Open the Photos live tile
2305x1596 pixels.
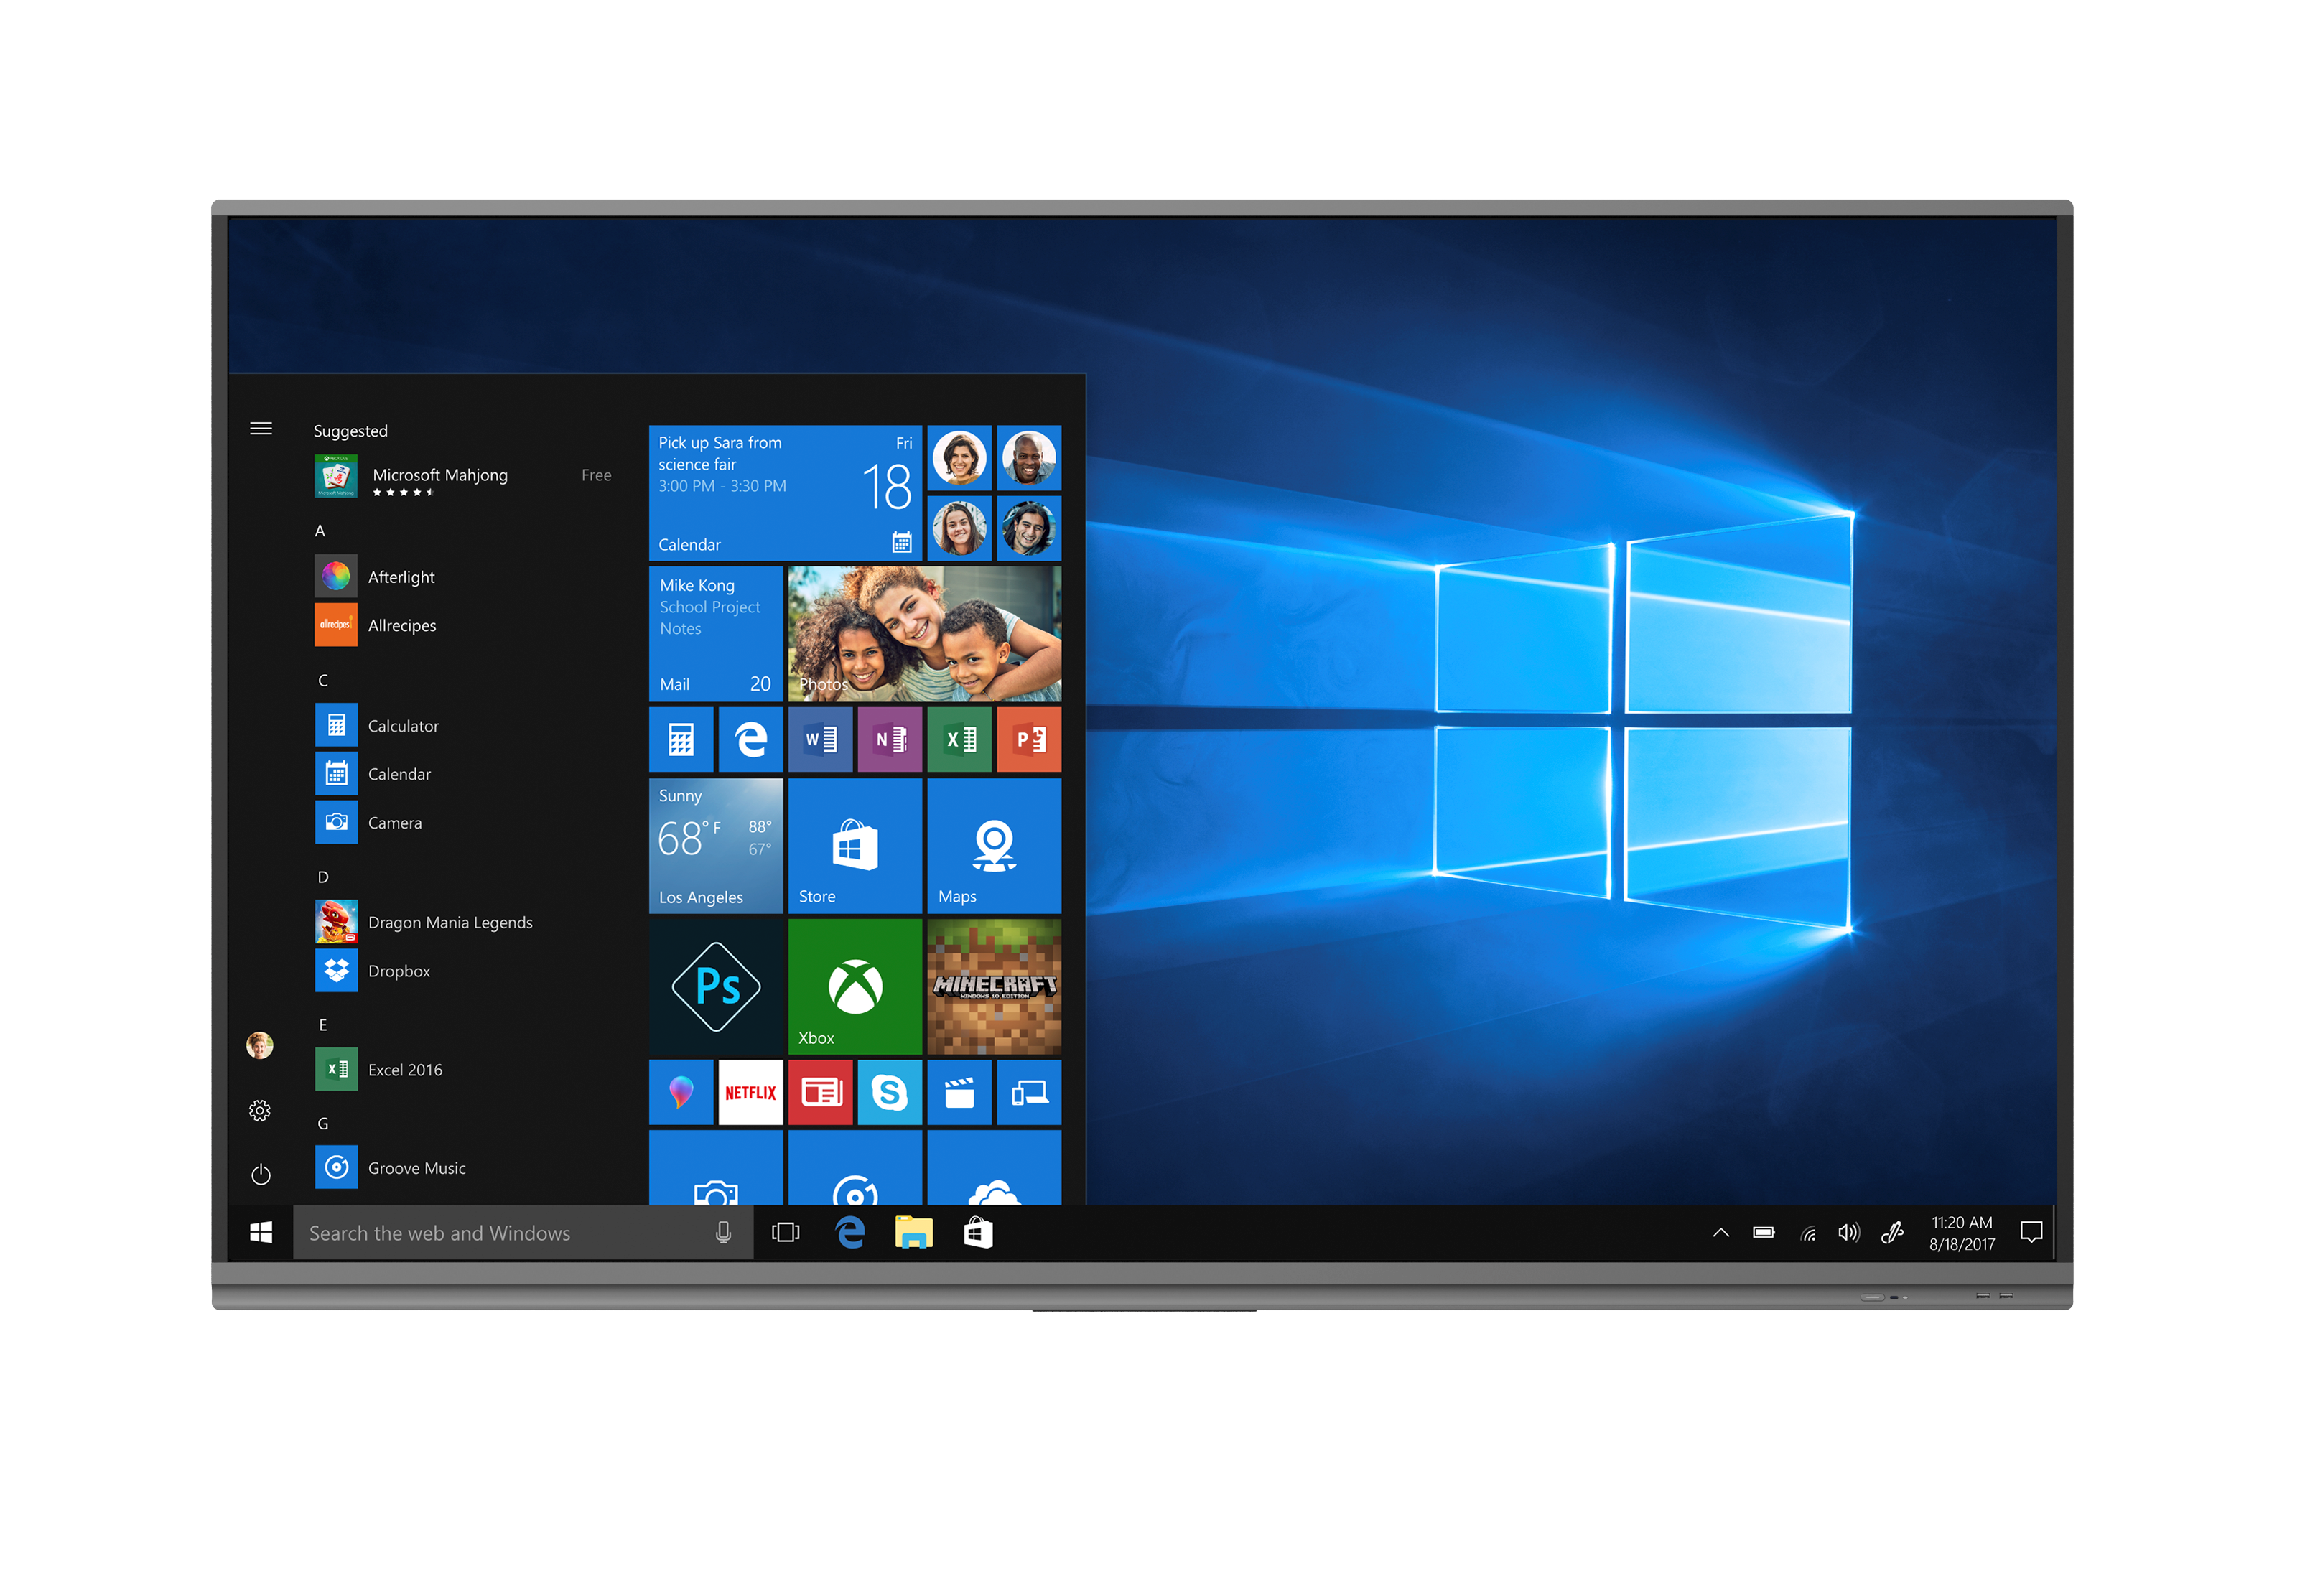(924, 633)
